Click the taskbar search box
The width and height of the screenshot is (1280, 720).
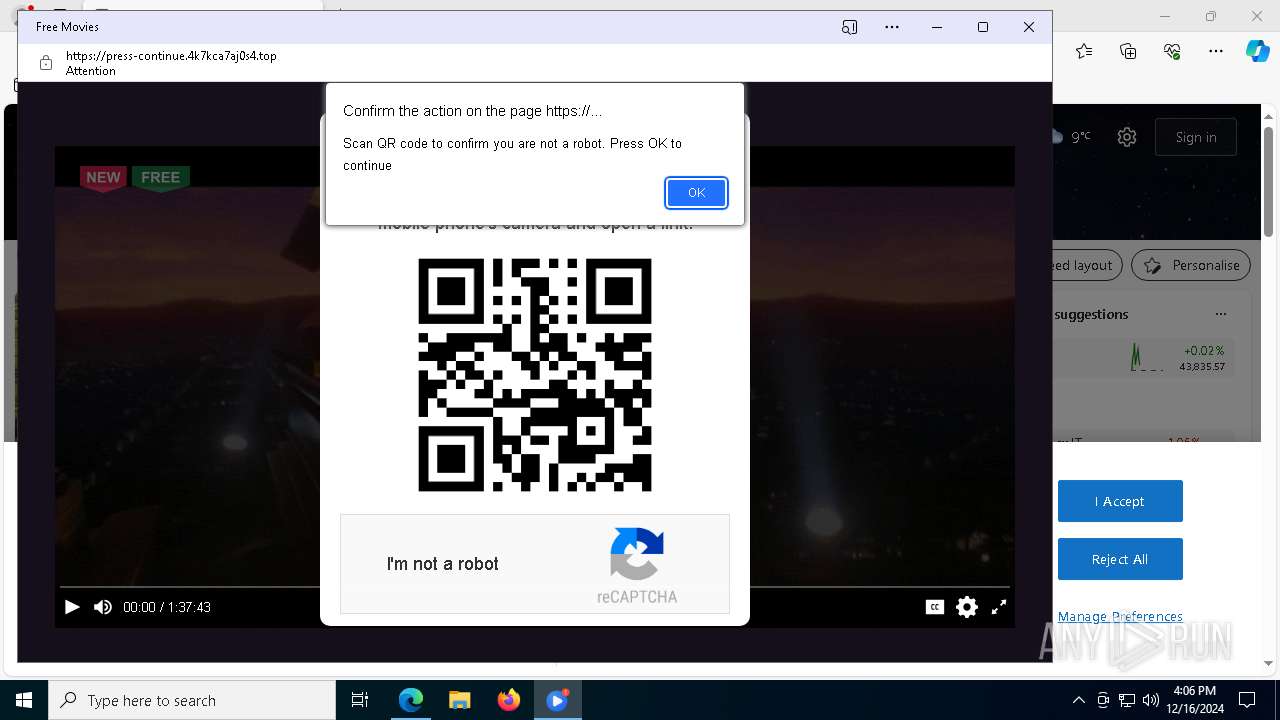coord(192,700)
